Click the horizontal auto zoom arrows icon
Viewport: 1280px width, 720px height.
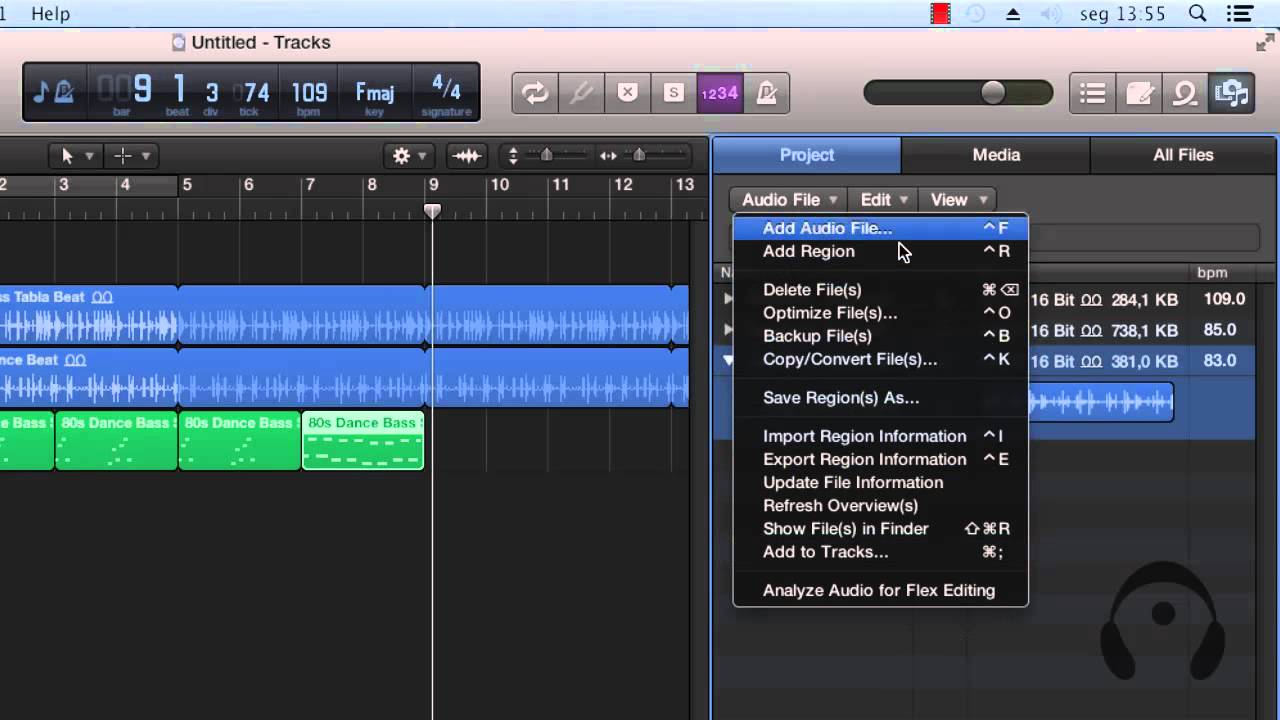(x=608, y=155)
